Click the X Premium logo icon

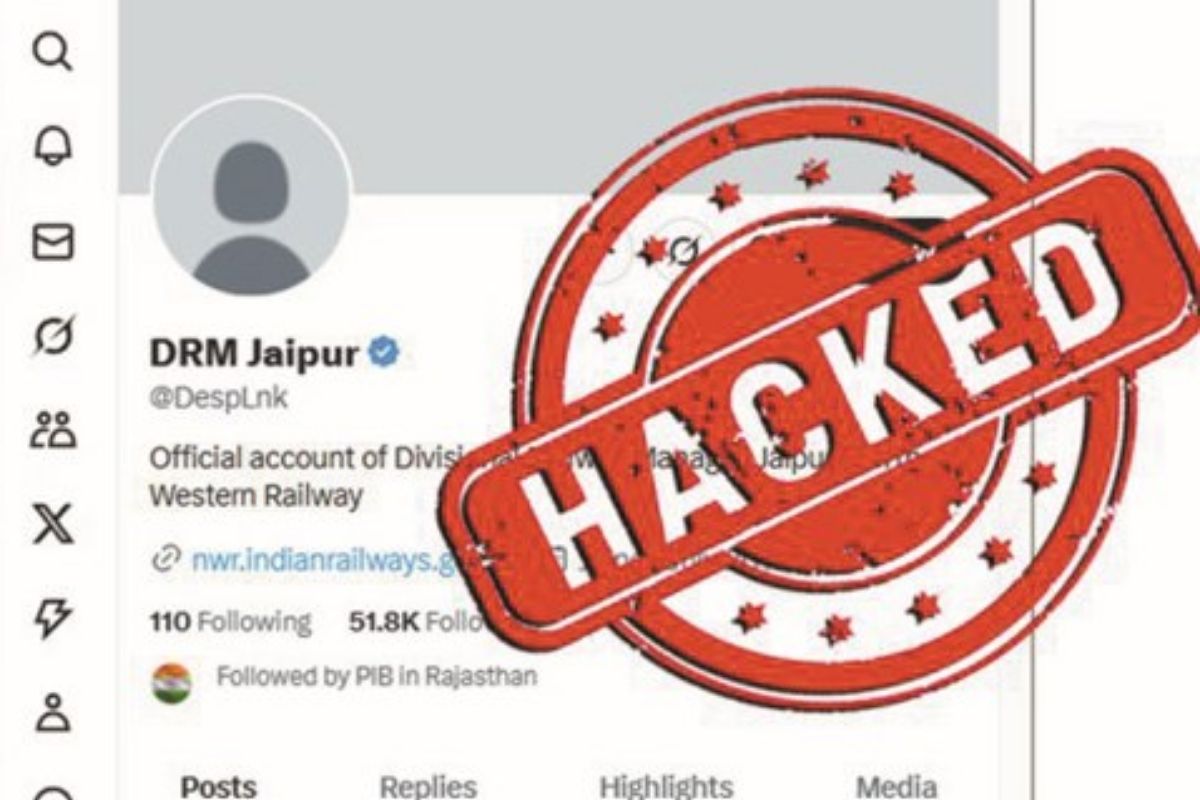pos(53,523)
